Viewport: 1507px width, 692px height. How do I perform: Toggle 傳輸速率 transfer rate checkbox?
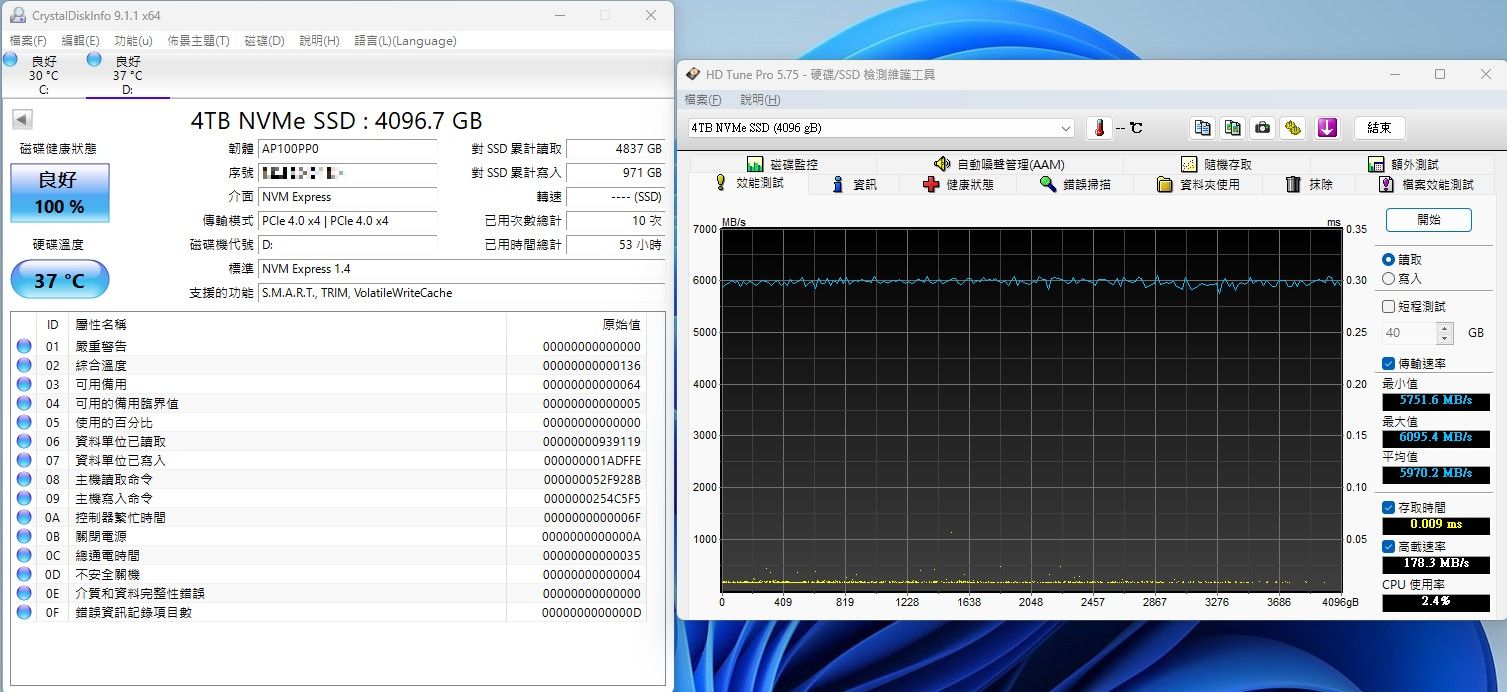1388,363
